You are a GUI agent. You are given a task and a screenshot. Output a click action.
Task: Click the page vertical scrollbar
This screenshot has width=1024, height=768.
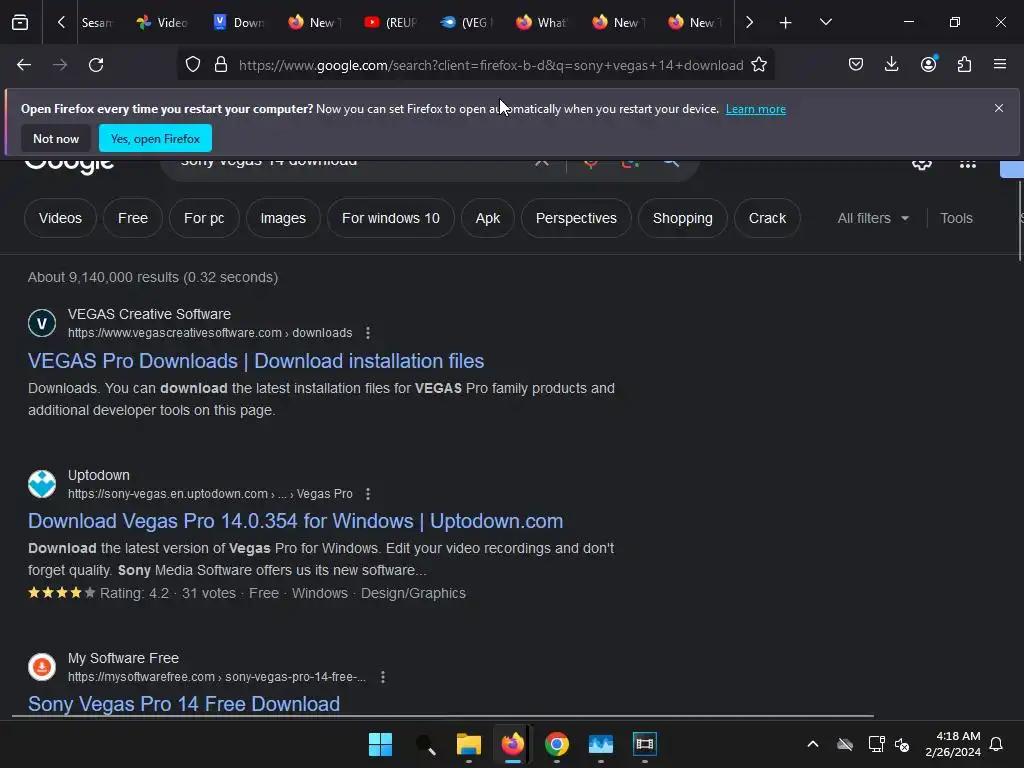click(x=1020, y=221)
